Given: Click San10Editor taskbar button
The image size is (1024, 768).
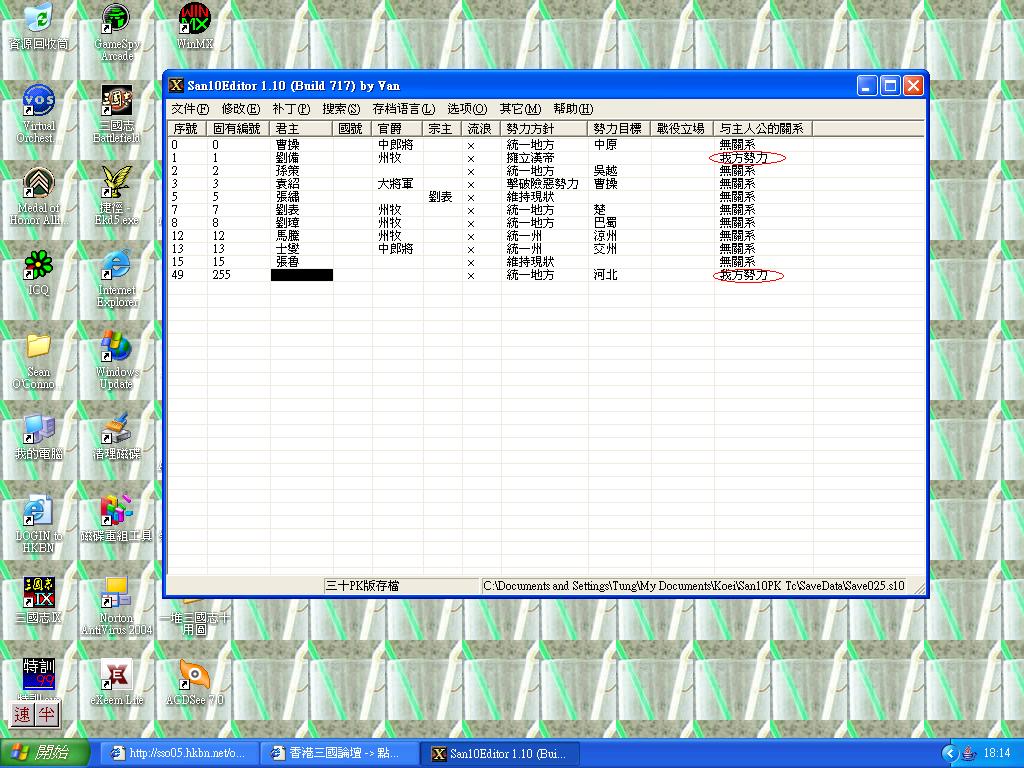Looking at the screenshot, I should pos(499,753).
